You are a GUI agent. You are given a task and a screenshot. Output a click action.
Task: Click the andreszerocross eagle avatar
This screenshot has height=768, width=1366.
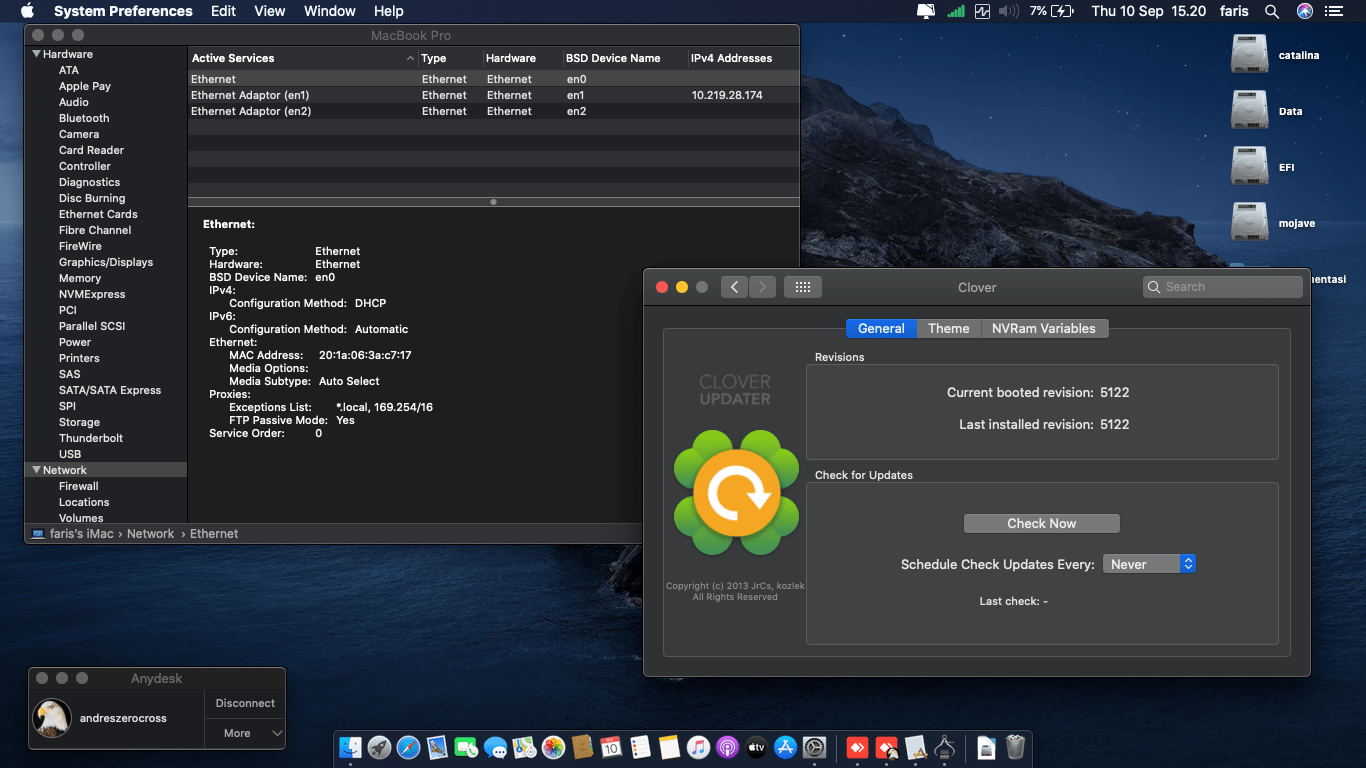pyautogui.click(x=52, y=718)
